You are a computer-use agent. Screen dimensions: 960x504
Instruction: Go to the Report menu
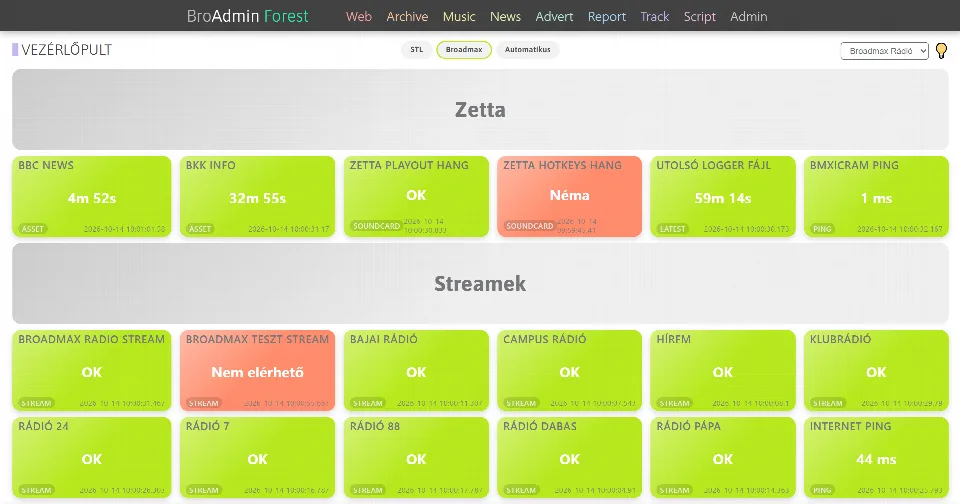pos(607,17)
